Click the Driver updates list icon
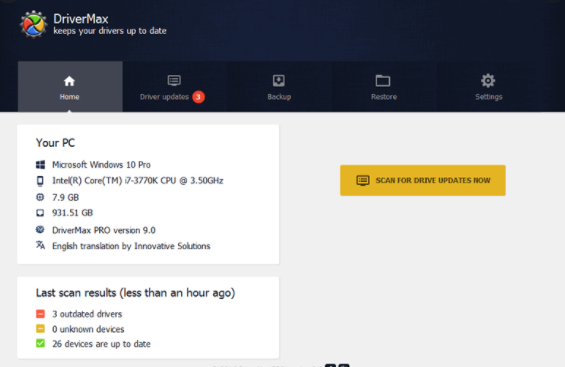565x367 pixels. coord(174,80)
